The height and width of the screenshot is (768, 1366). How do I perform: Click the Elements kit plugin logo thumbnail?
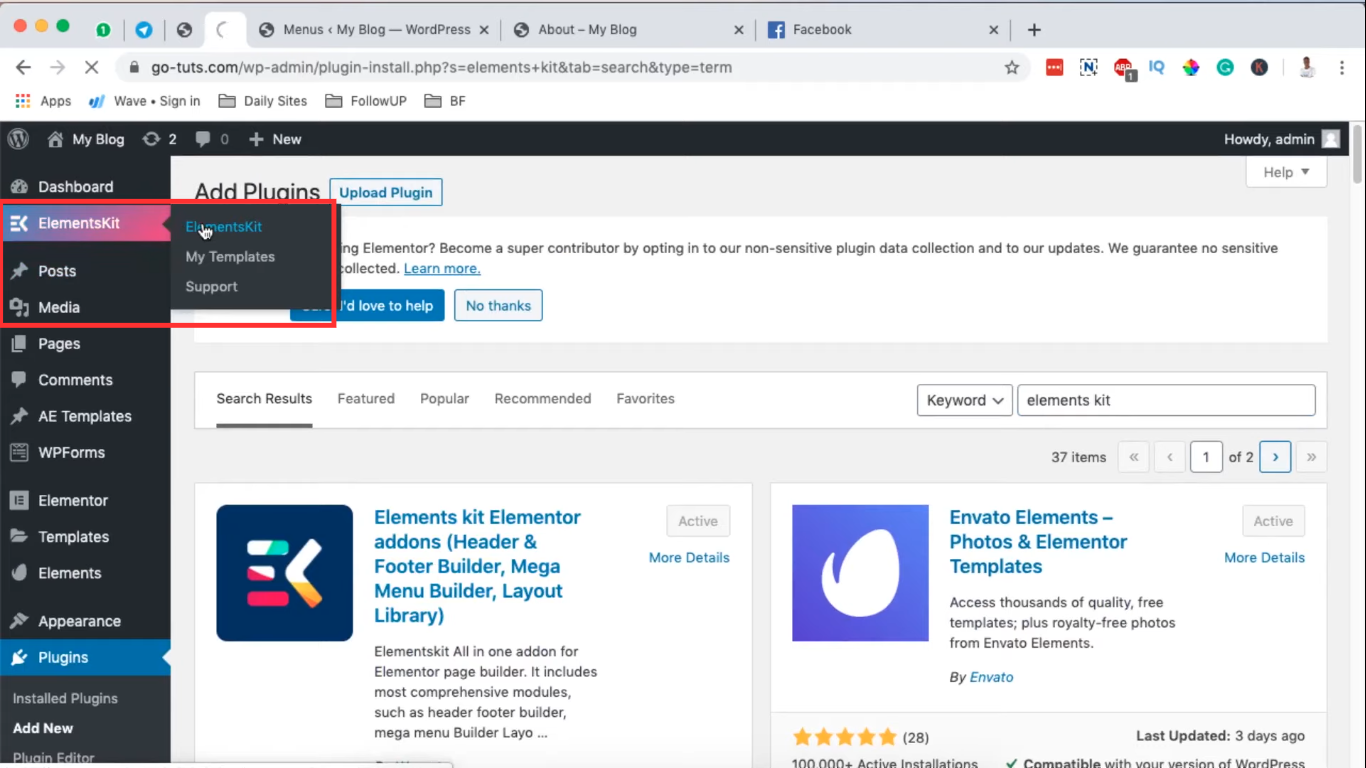[285, 573]
